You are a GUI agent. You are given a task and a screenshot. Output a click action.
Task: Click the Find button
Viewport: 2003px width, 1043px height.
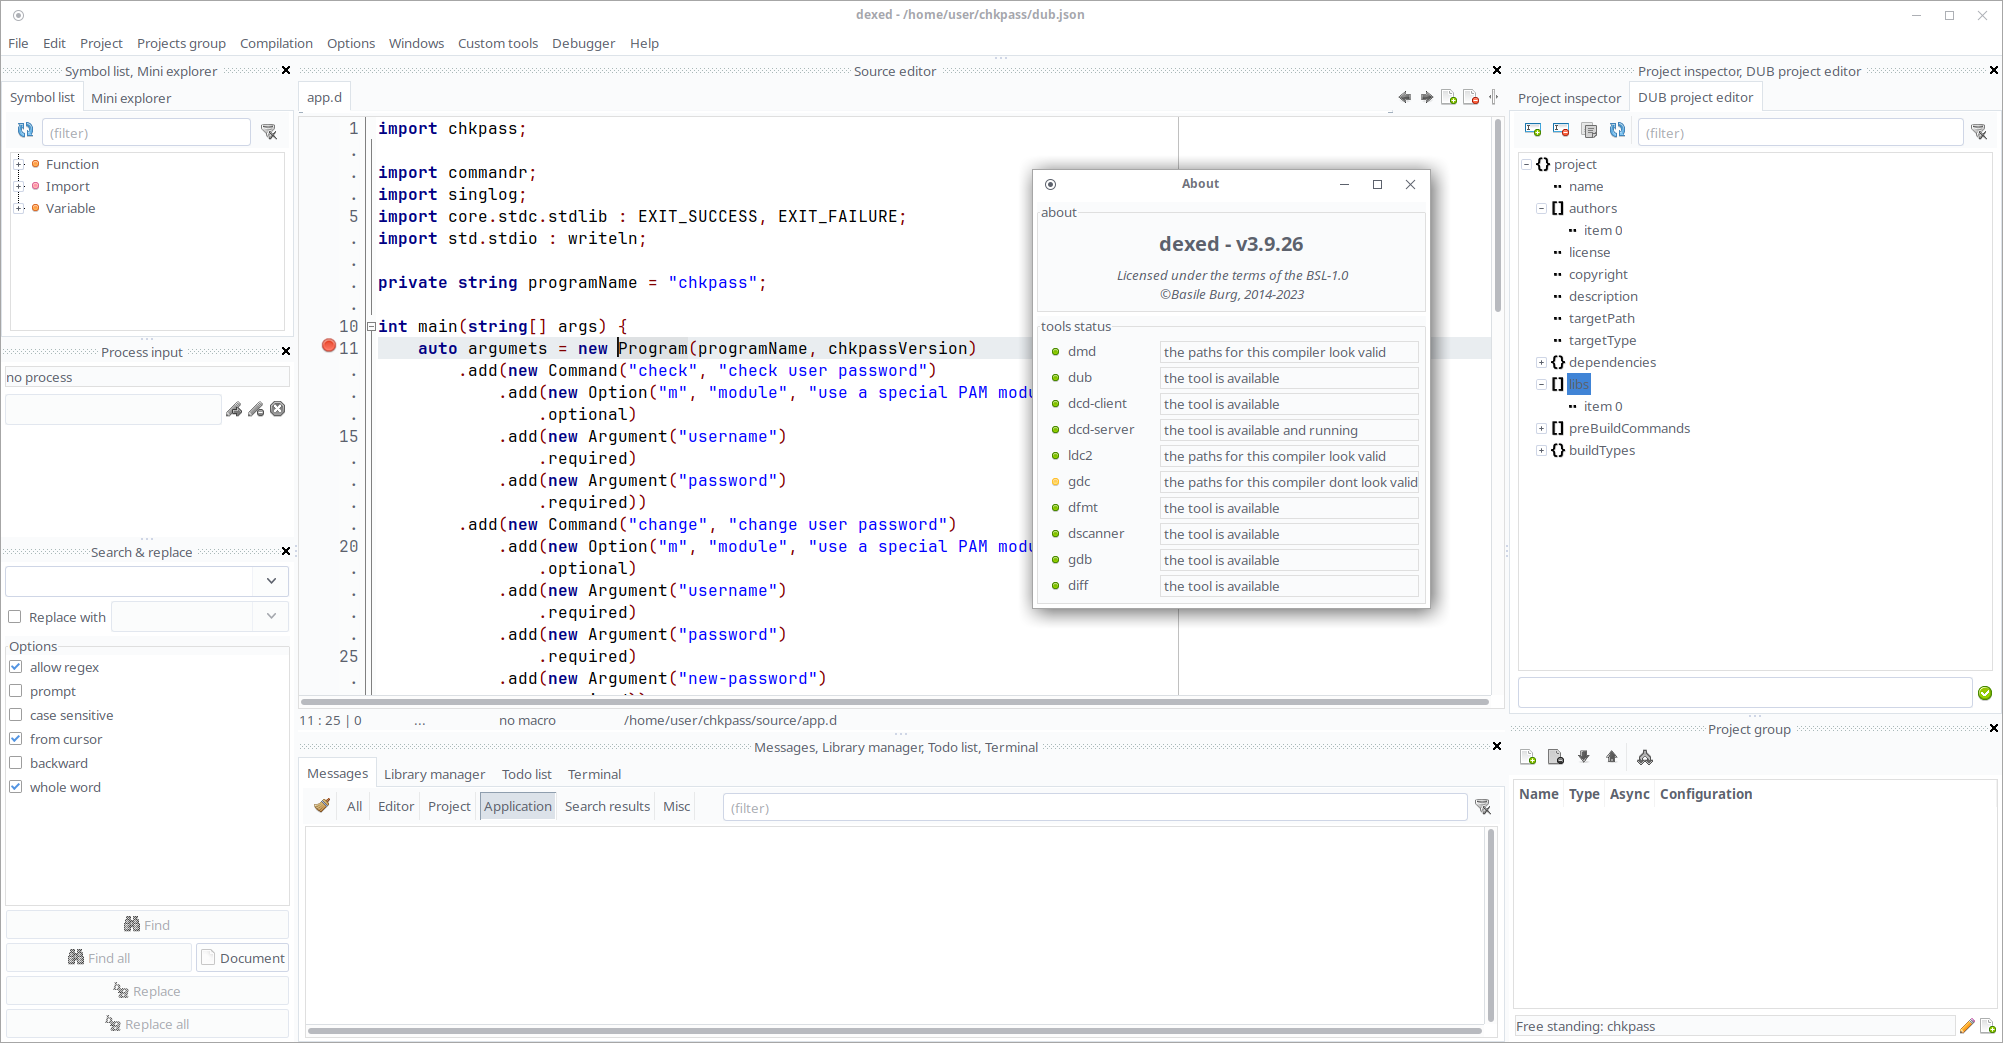pos(147,925)
